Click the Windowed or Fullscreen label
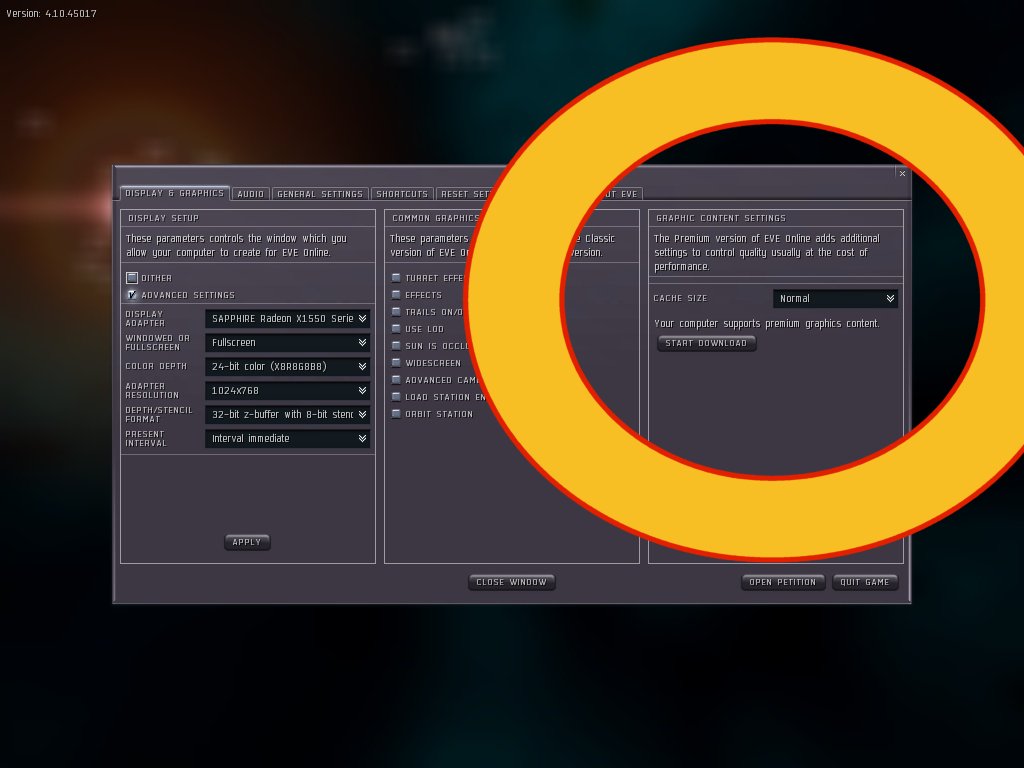The height and width of the screenshot is (768, 1024). click(x=157, y=342)
